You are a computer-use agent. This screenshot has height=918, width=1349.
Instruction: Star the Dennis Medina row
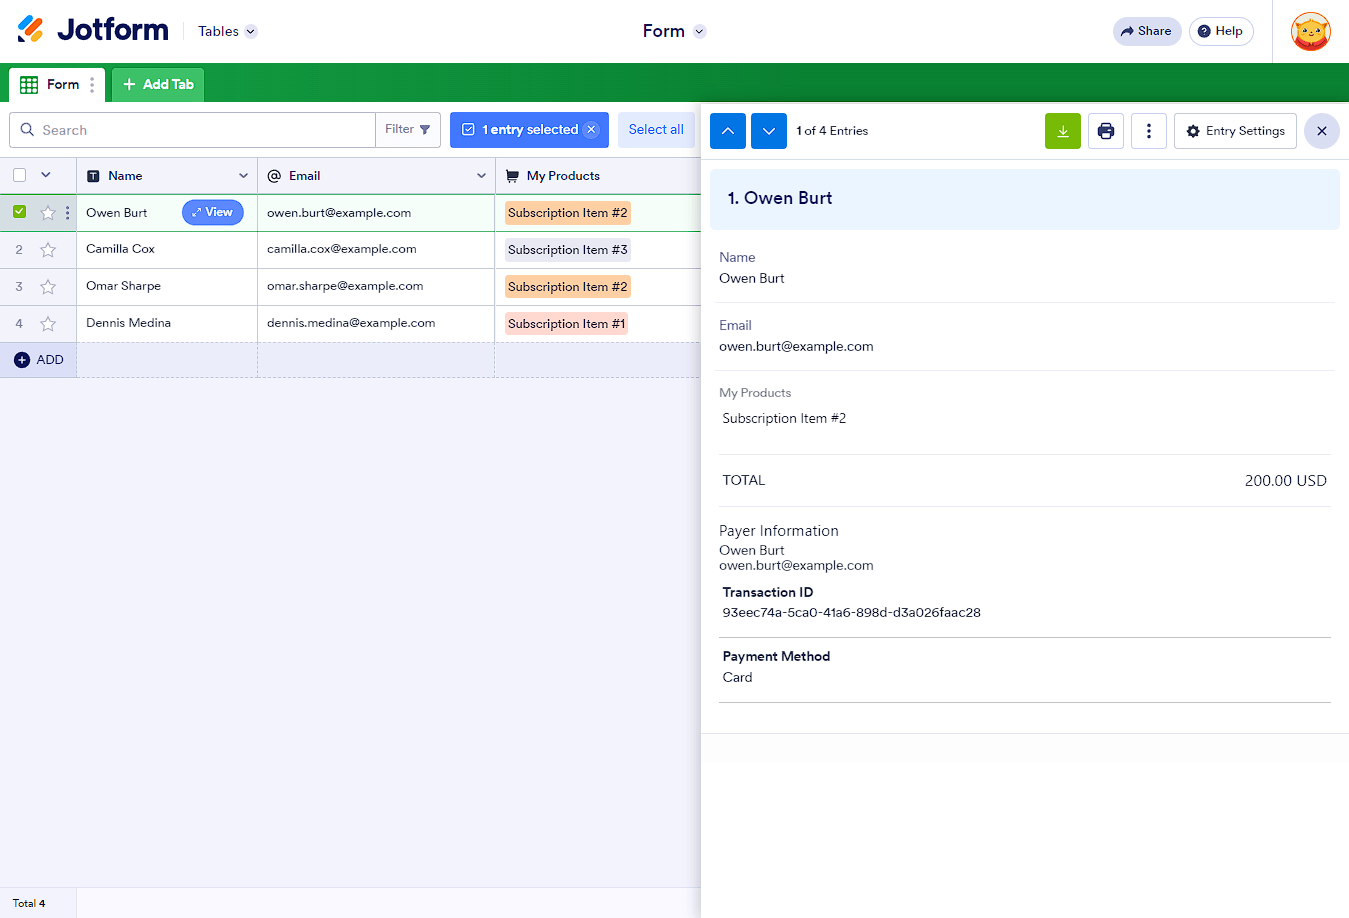[x=48, y=324]
